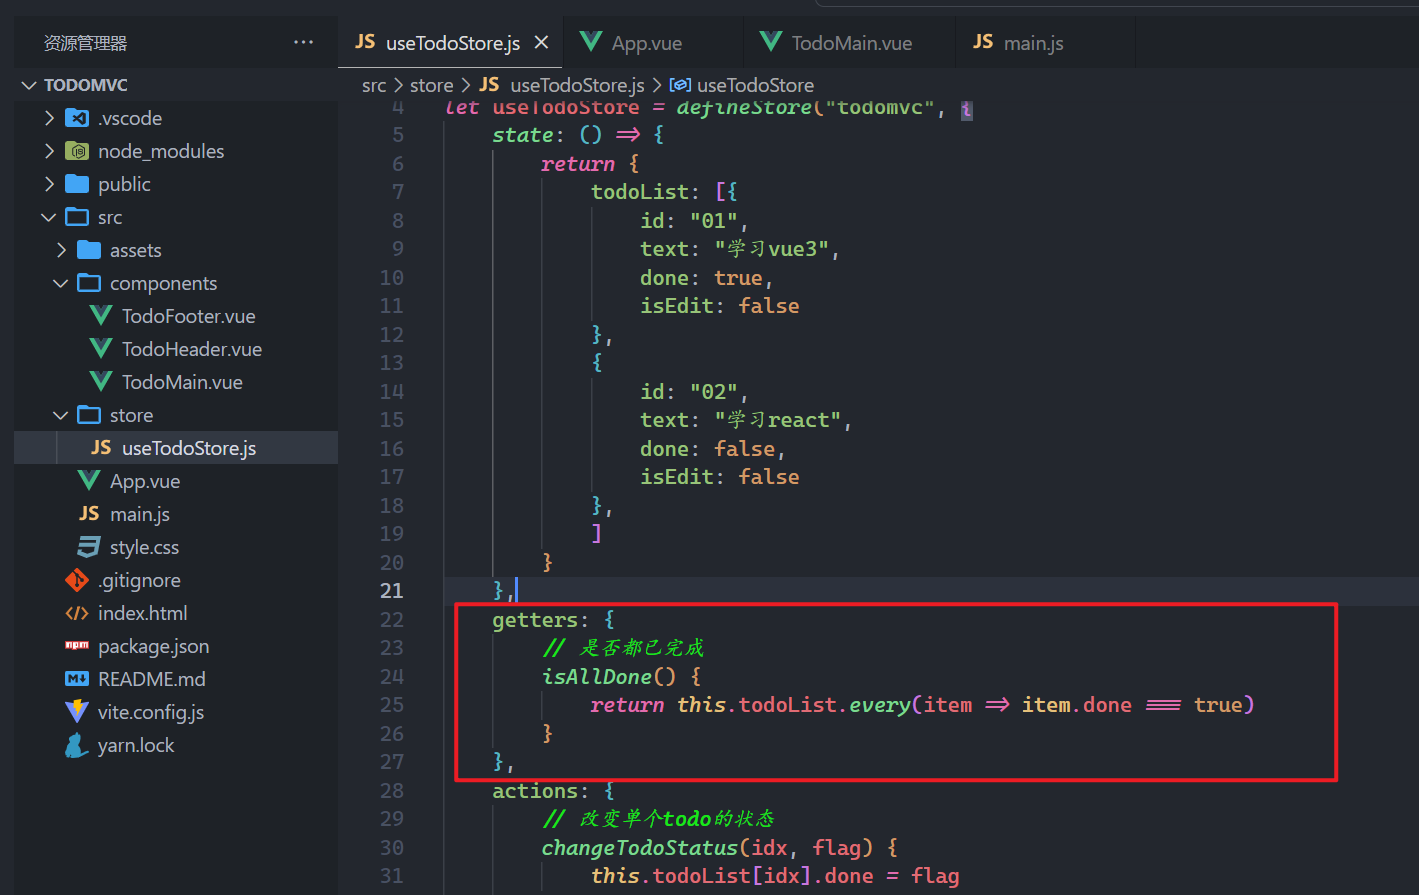Click line number 25 in the gutter
The width and height of the screenshot is (1419, 895).
tap(392, 705)
